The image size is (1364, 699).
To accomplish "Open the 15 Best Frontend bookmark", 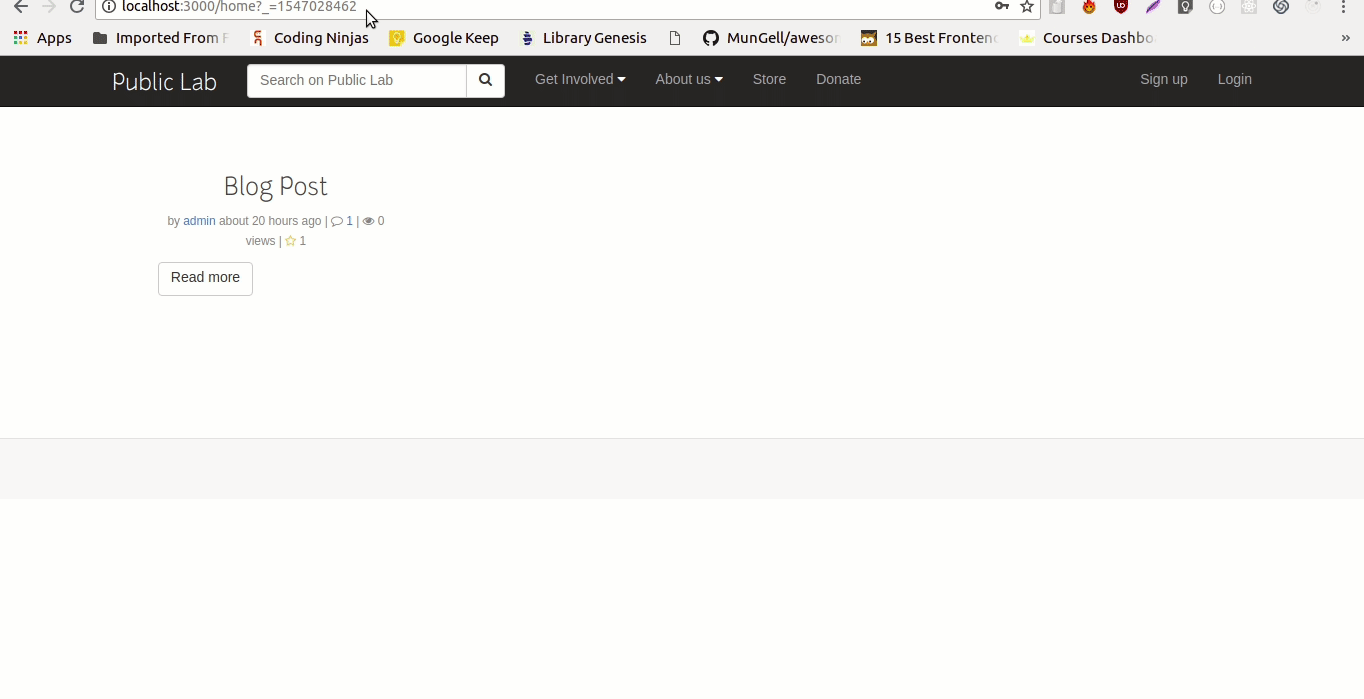I will click(930, 38).
